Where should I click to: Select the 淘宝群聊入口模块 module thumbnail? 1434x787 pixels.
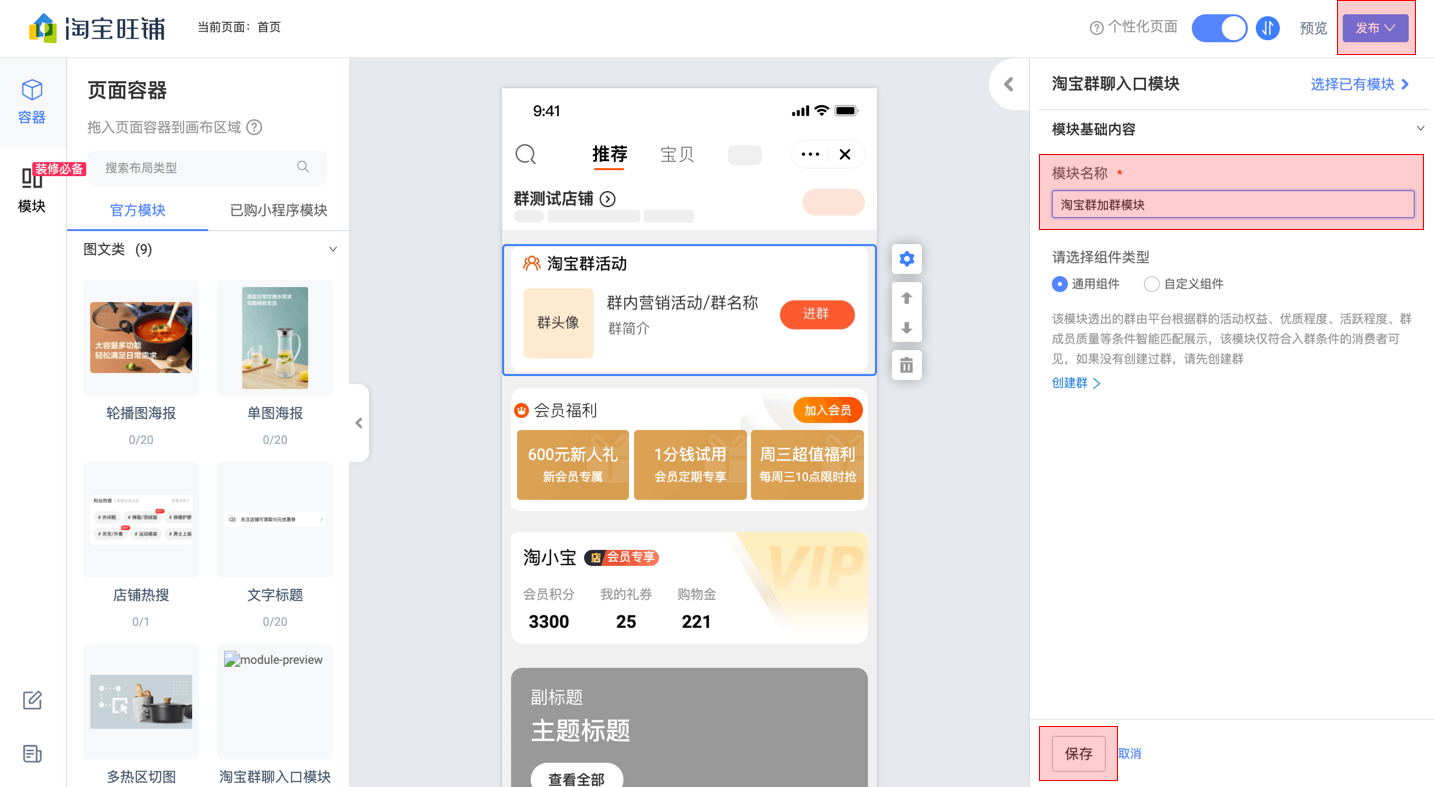pos(275,702)
